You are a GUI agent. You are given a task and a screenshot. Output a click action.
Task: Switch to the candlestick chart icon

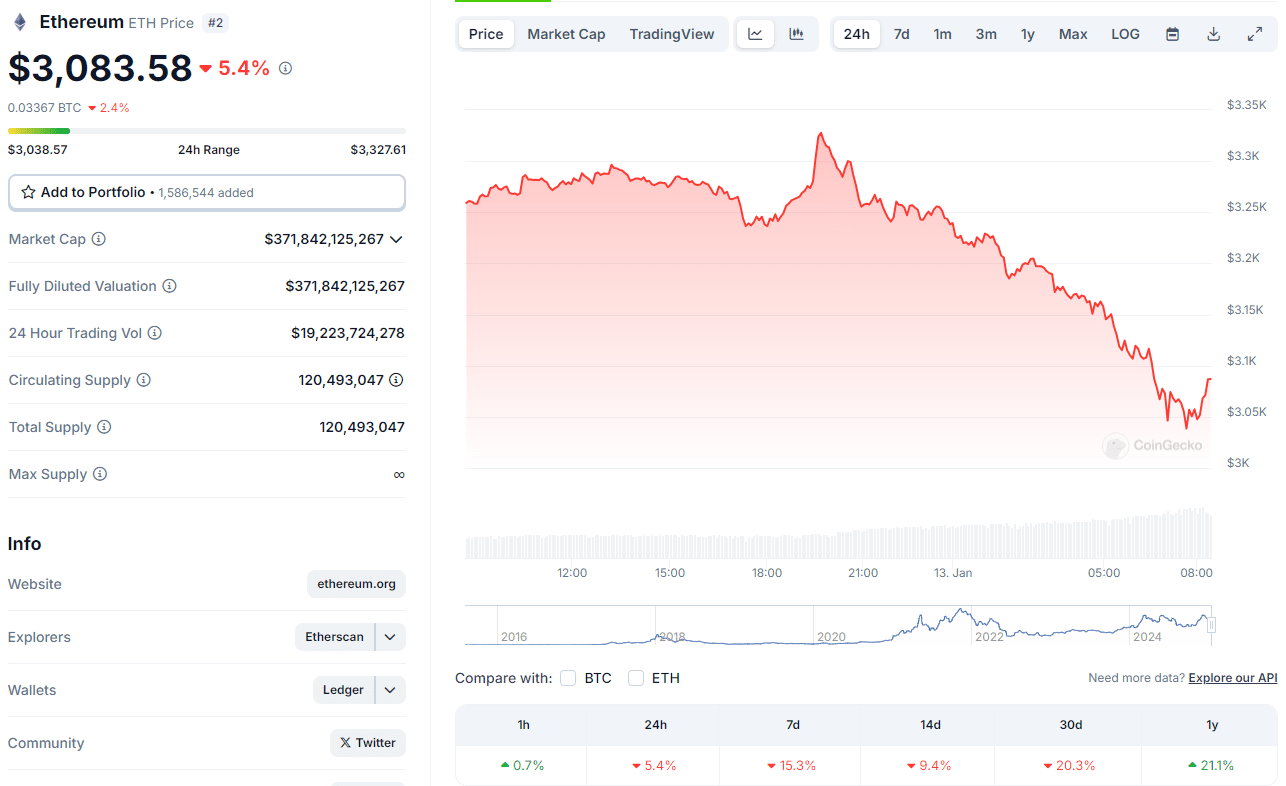click(x=796, y=34)
